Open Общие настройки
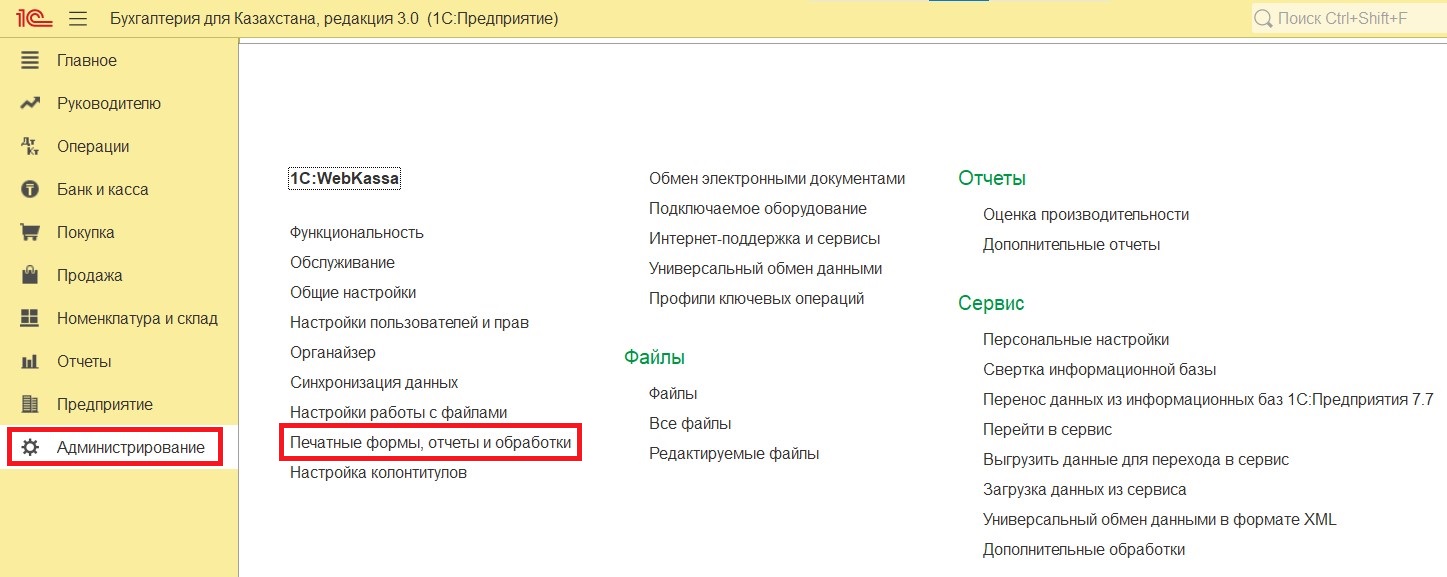Viewport: 1447px width, 577px height. (x=353, y=292)
